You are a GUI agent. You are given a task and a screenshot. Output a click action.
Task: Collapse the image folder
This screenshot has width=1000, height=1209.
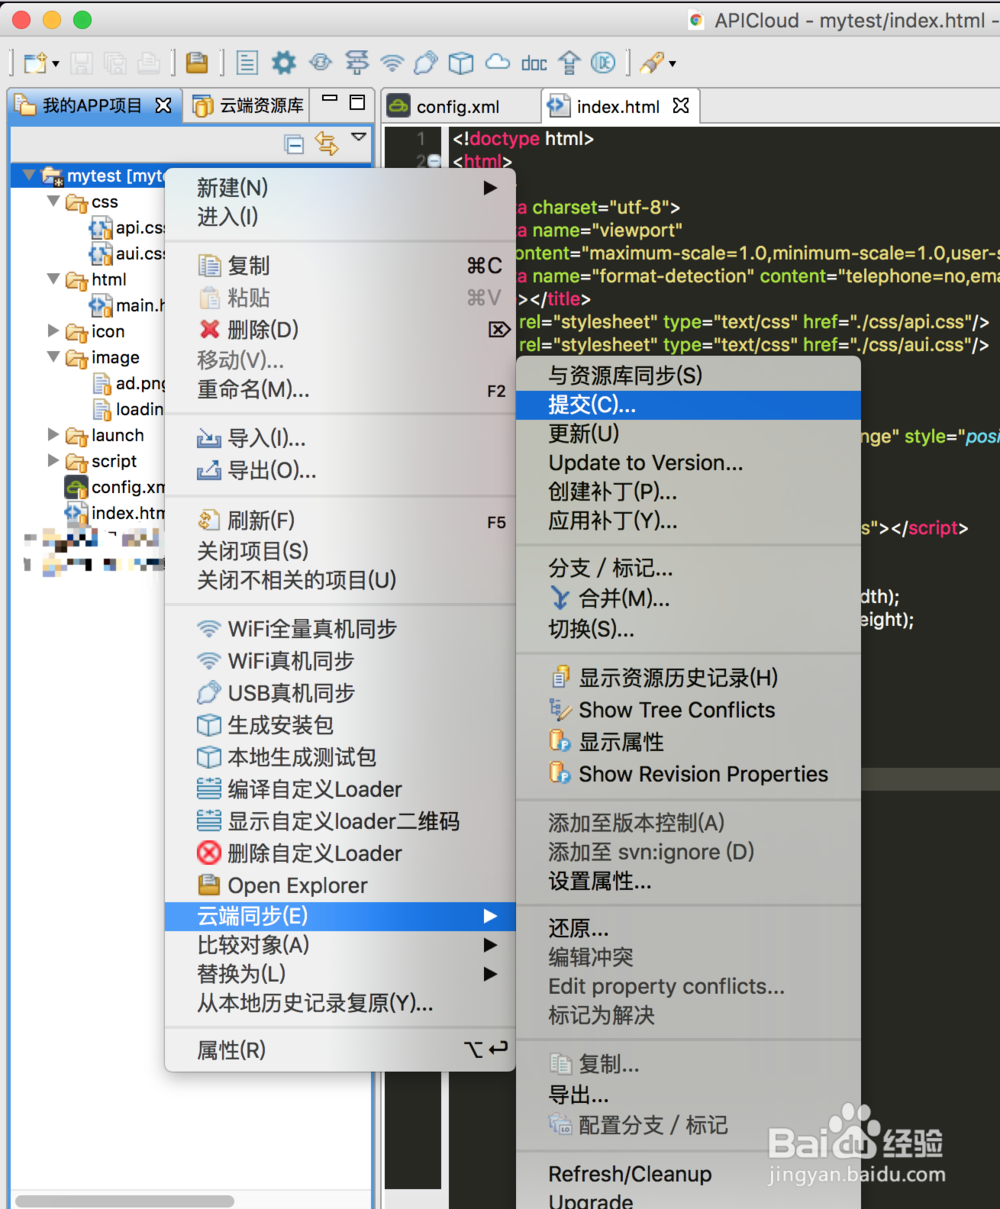[53, 357]
